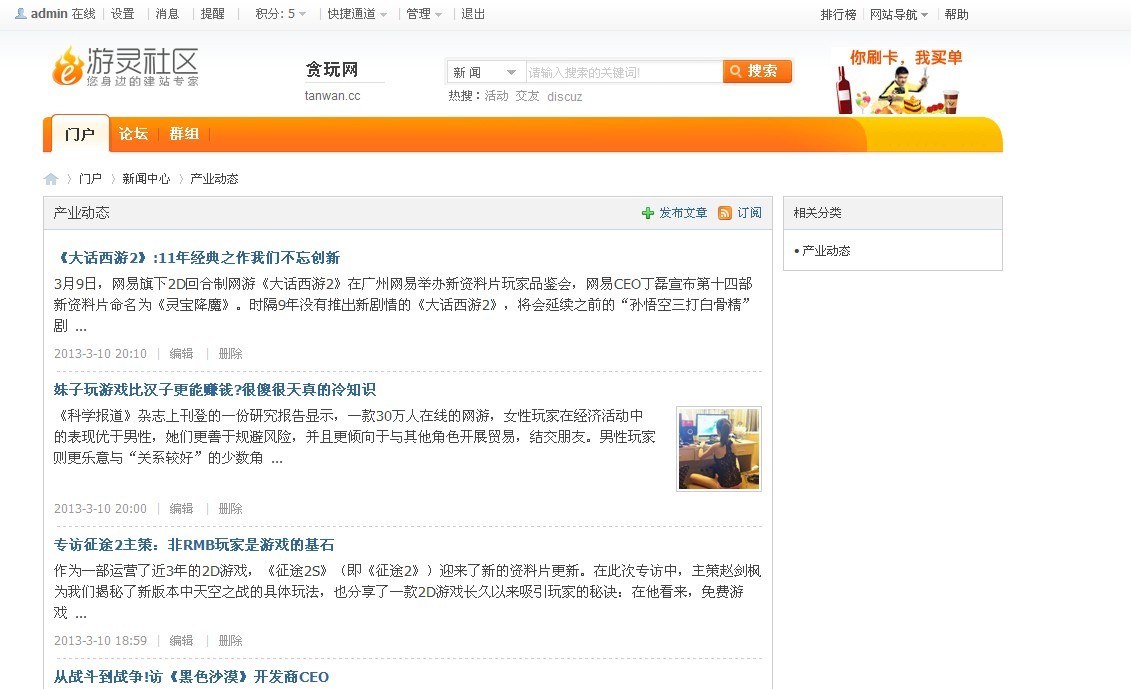Click 新闻中心 in the breadcrumb

click(146, 179)
